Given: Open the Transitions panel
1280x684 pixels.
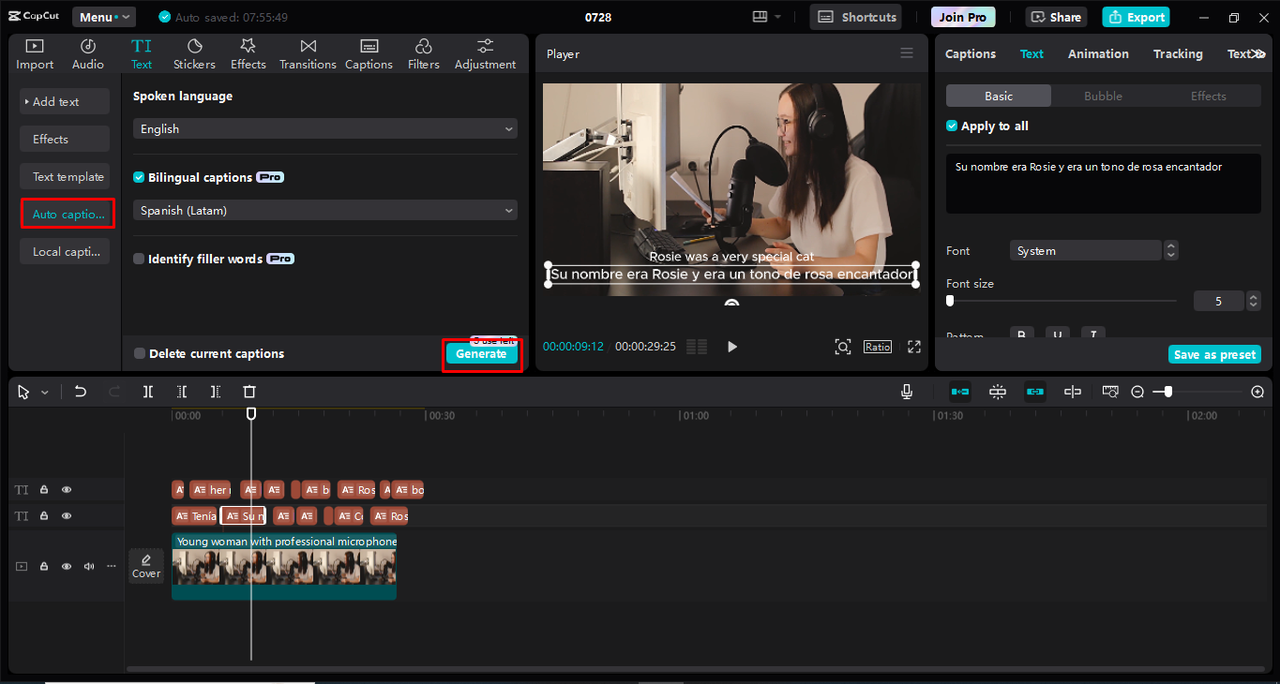Looking at the screenshot, I should click(308, 54).
